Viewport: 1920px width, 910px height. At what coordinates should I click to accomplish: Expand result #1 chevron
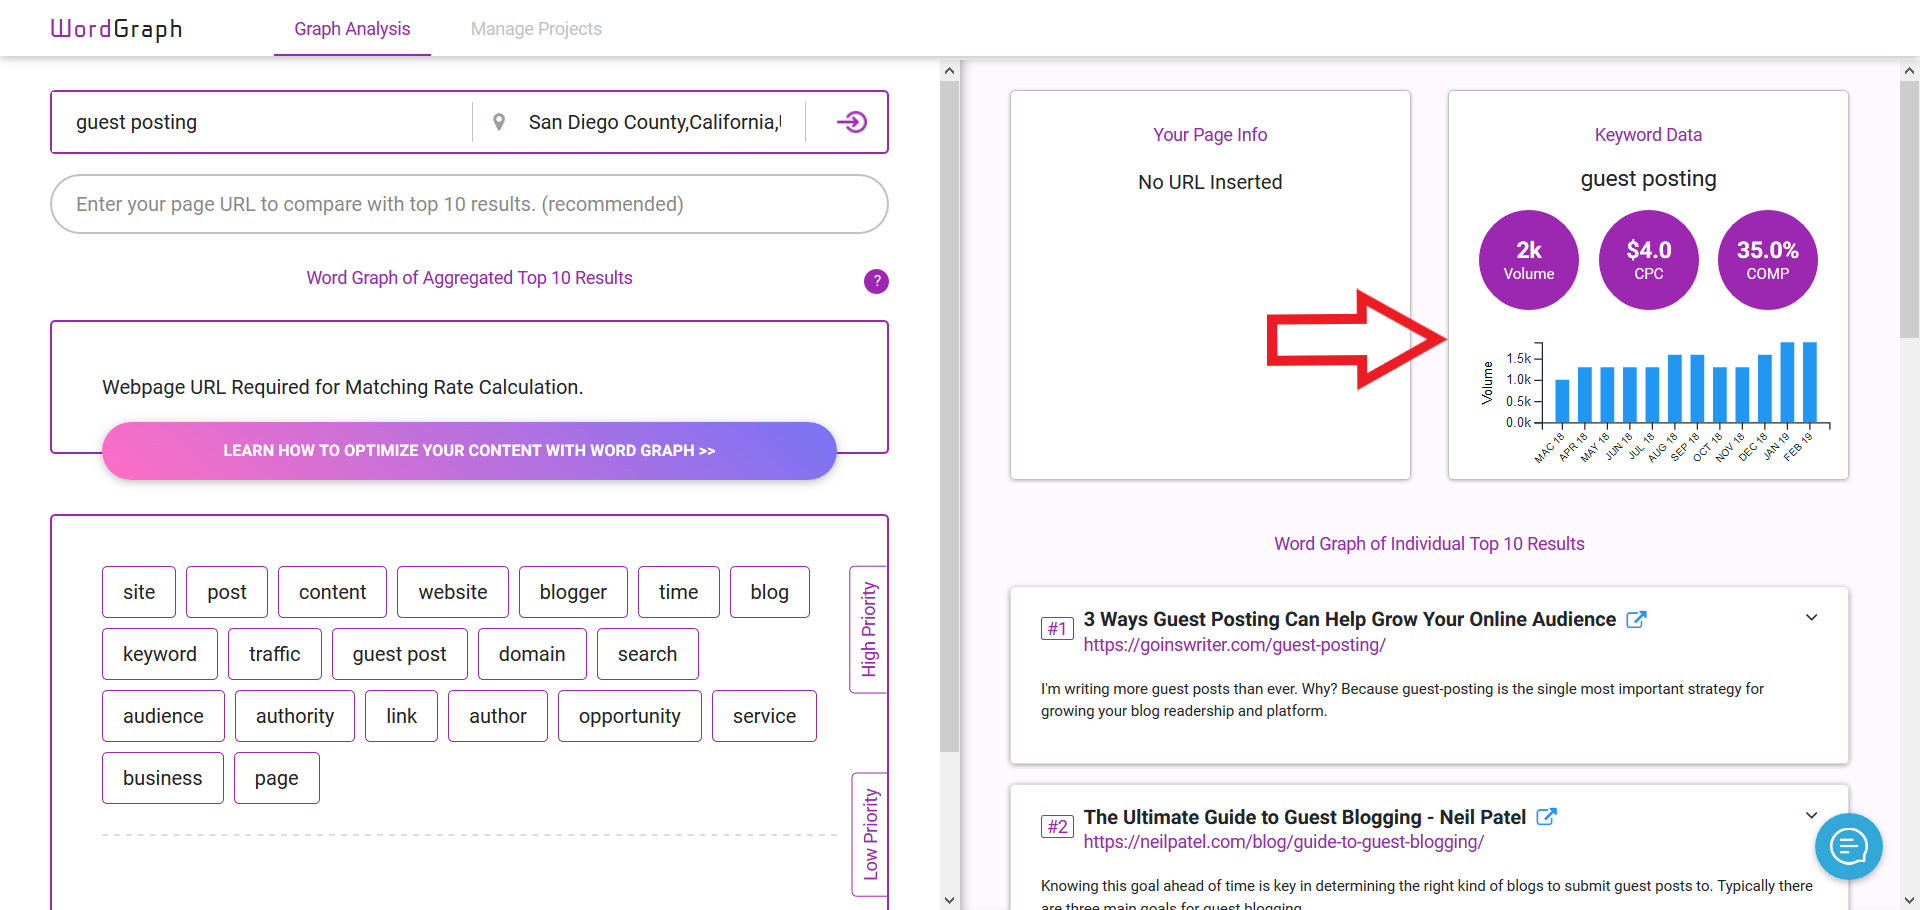coord(1811,617)
